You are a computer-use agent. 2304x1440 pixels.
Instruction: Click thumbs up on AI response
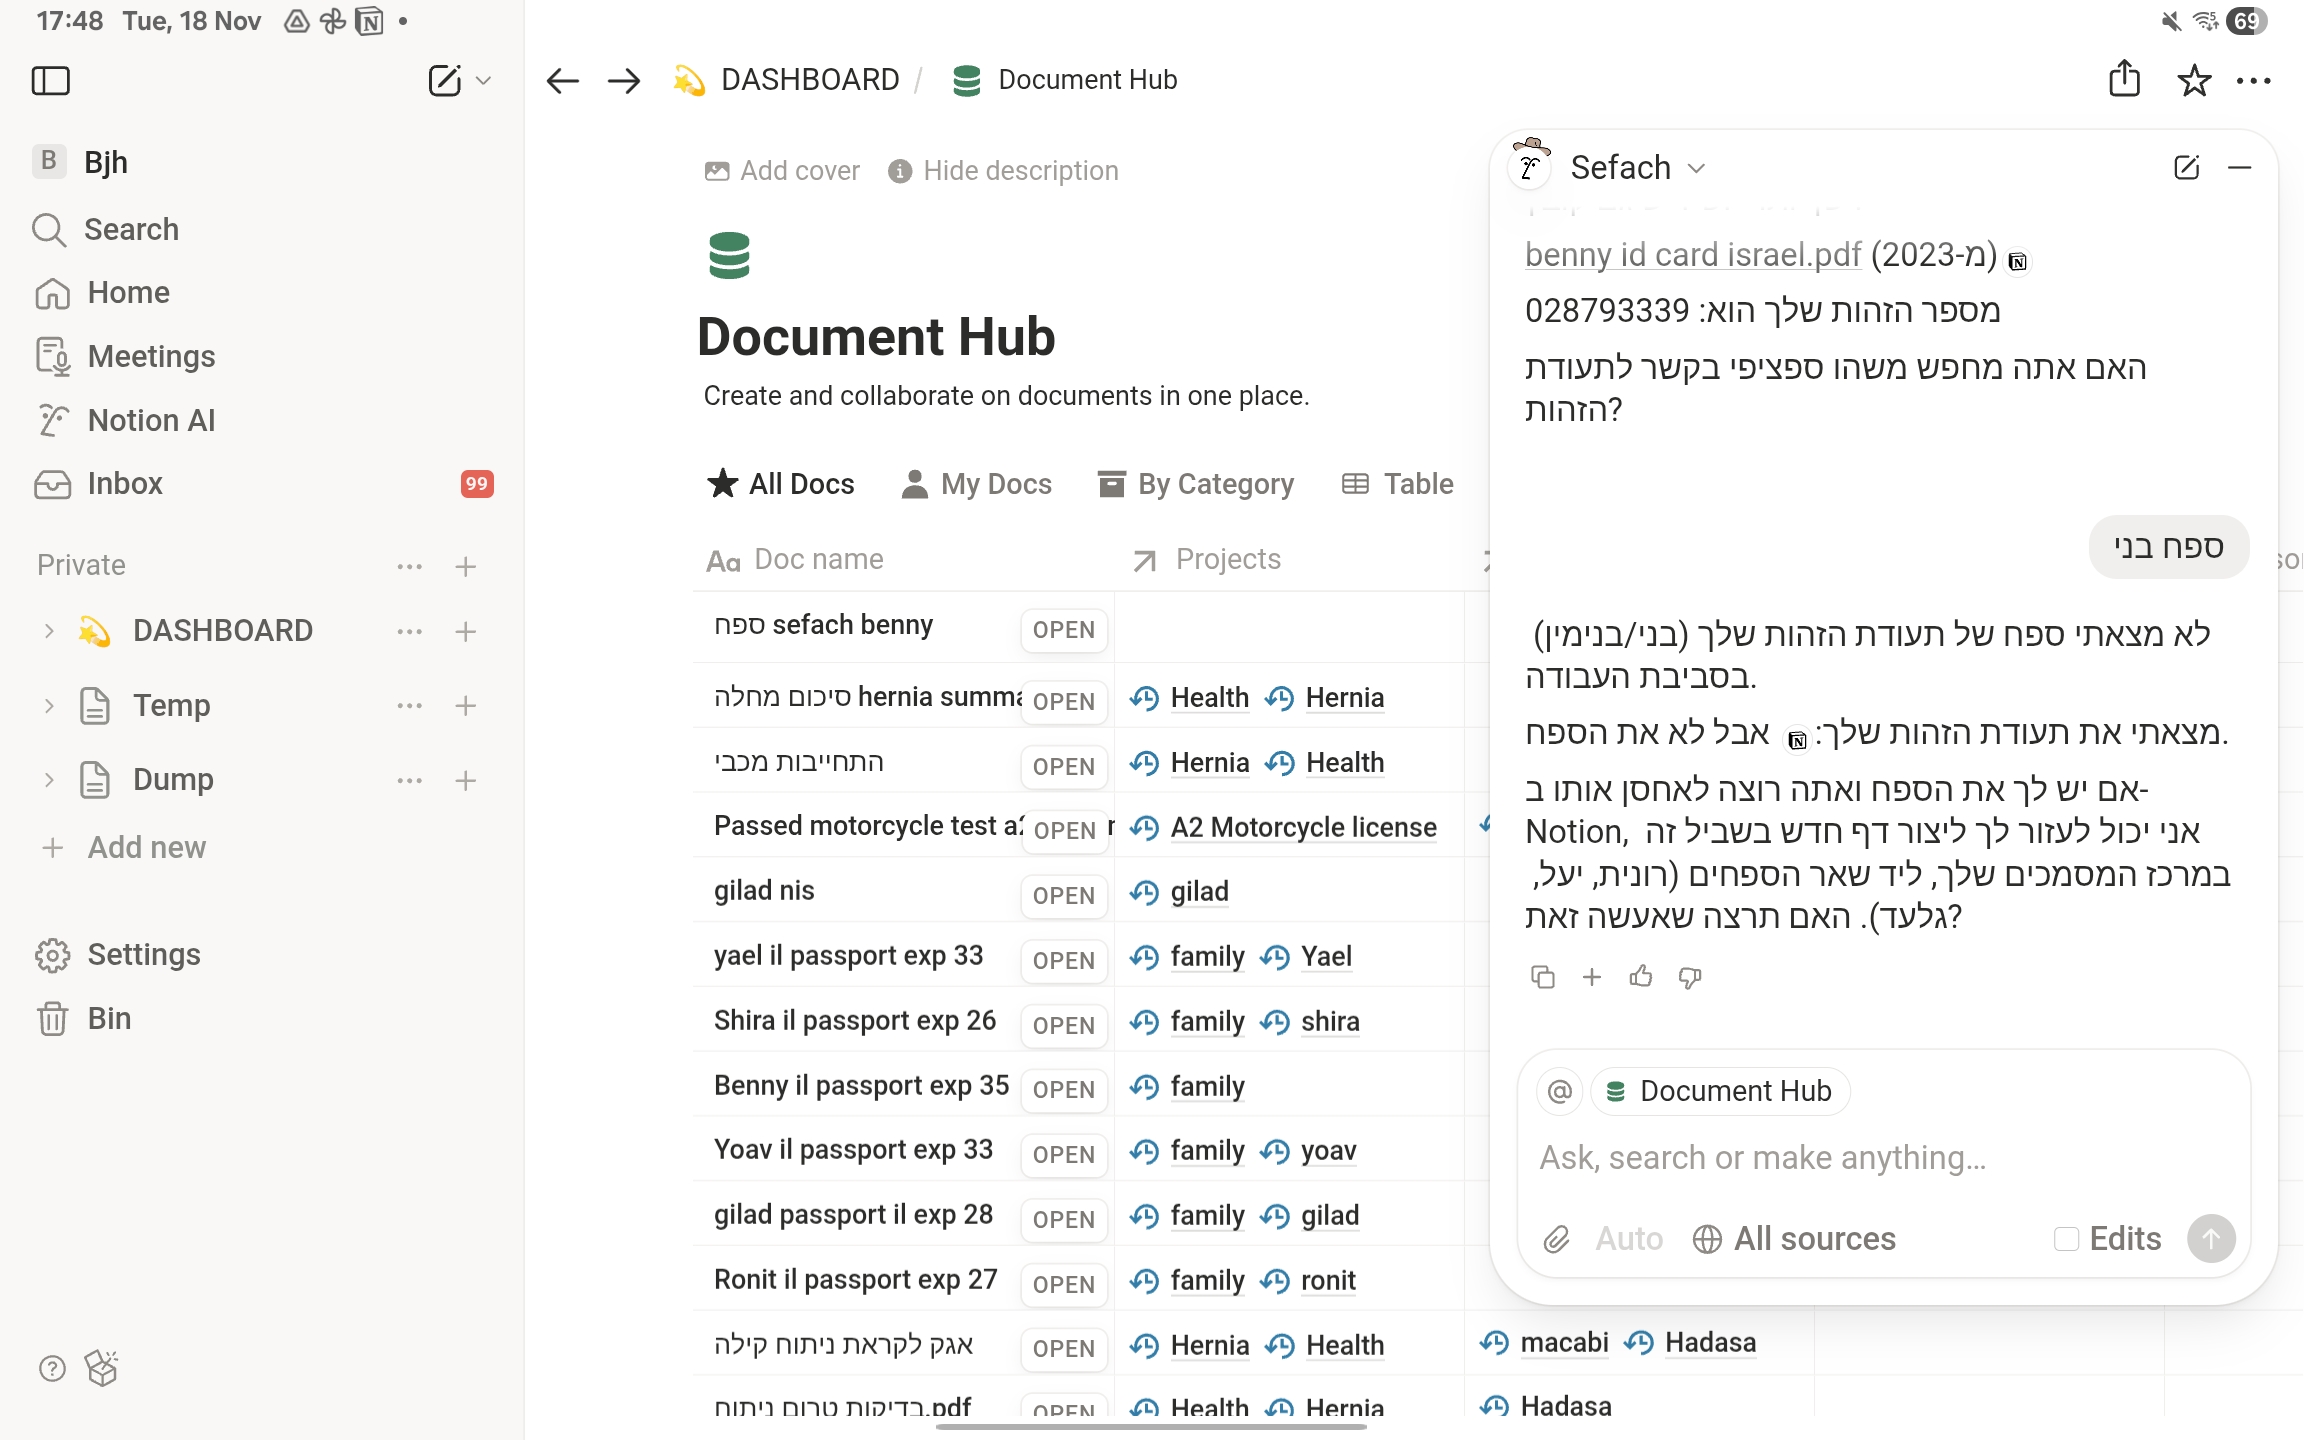pos(1641,976)
